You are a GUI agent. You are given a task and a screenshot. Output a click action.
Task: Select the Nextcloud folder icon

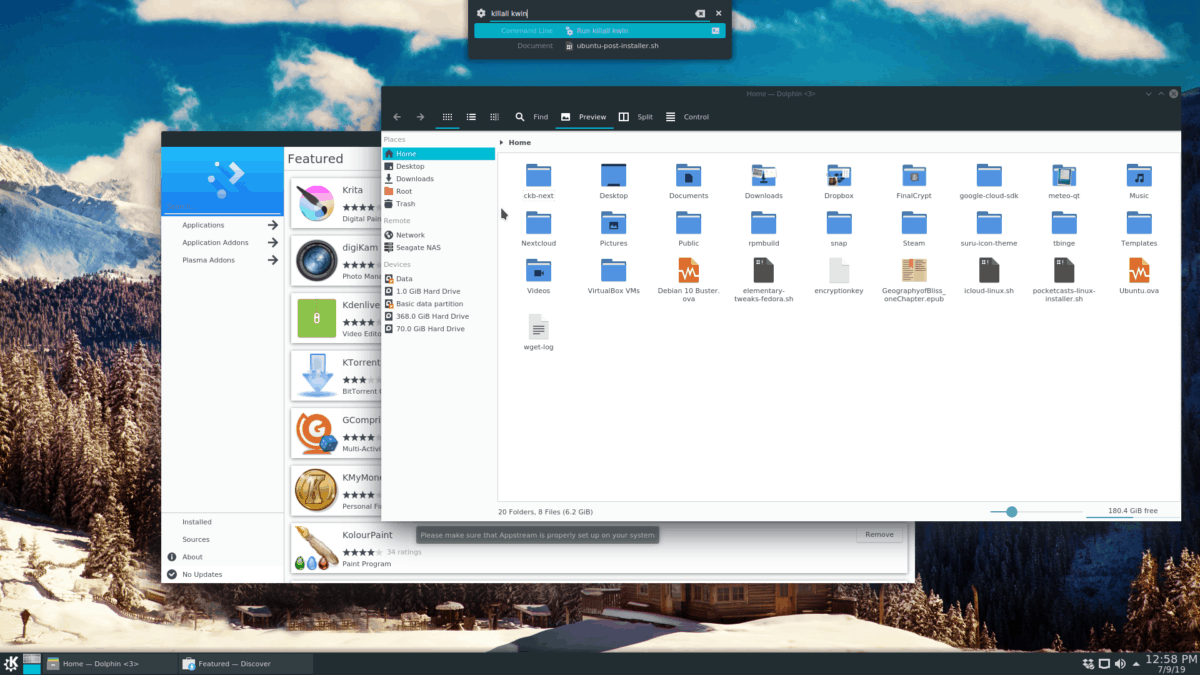538,223
